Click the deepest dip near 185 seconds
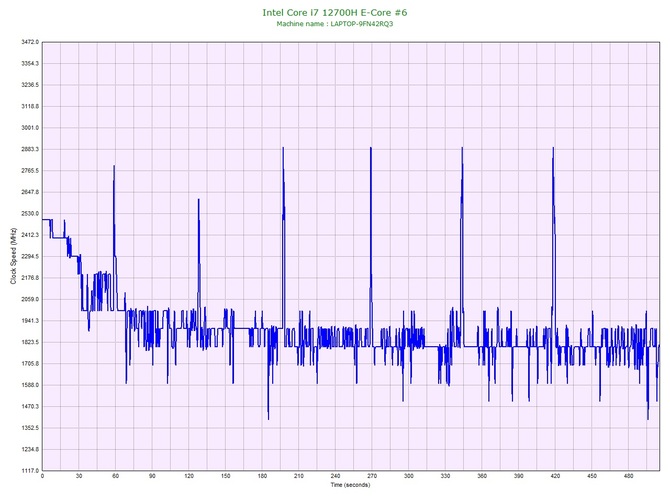Image resolution: width=670 pixels, height=502 pixels. 268,419
